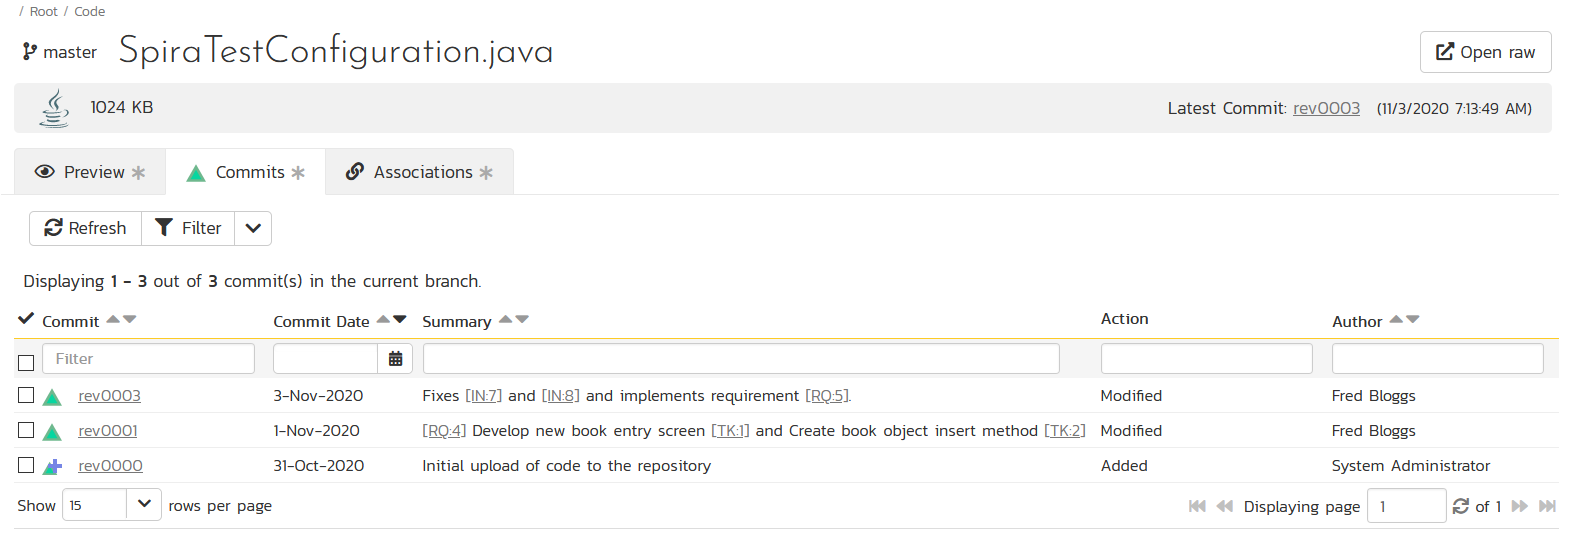
Task: Click the Java file type icon
Action: pos(54,108)
